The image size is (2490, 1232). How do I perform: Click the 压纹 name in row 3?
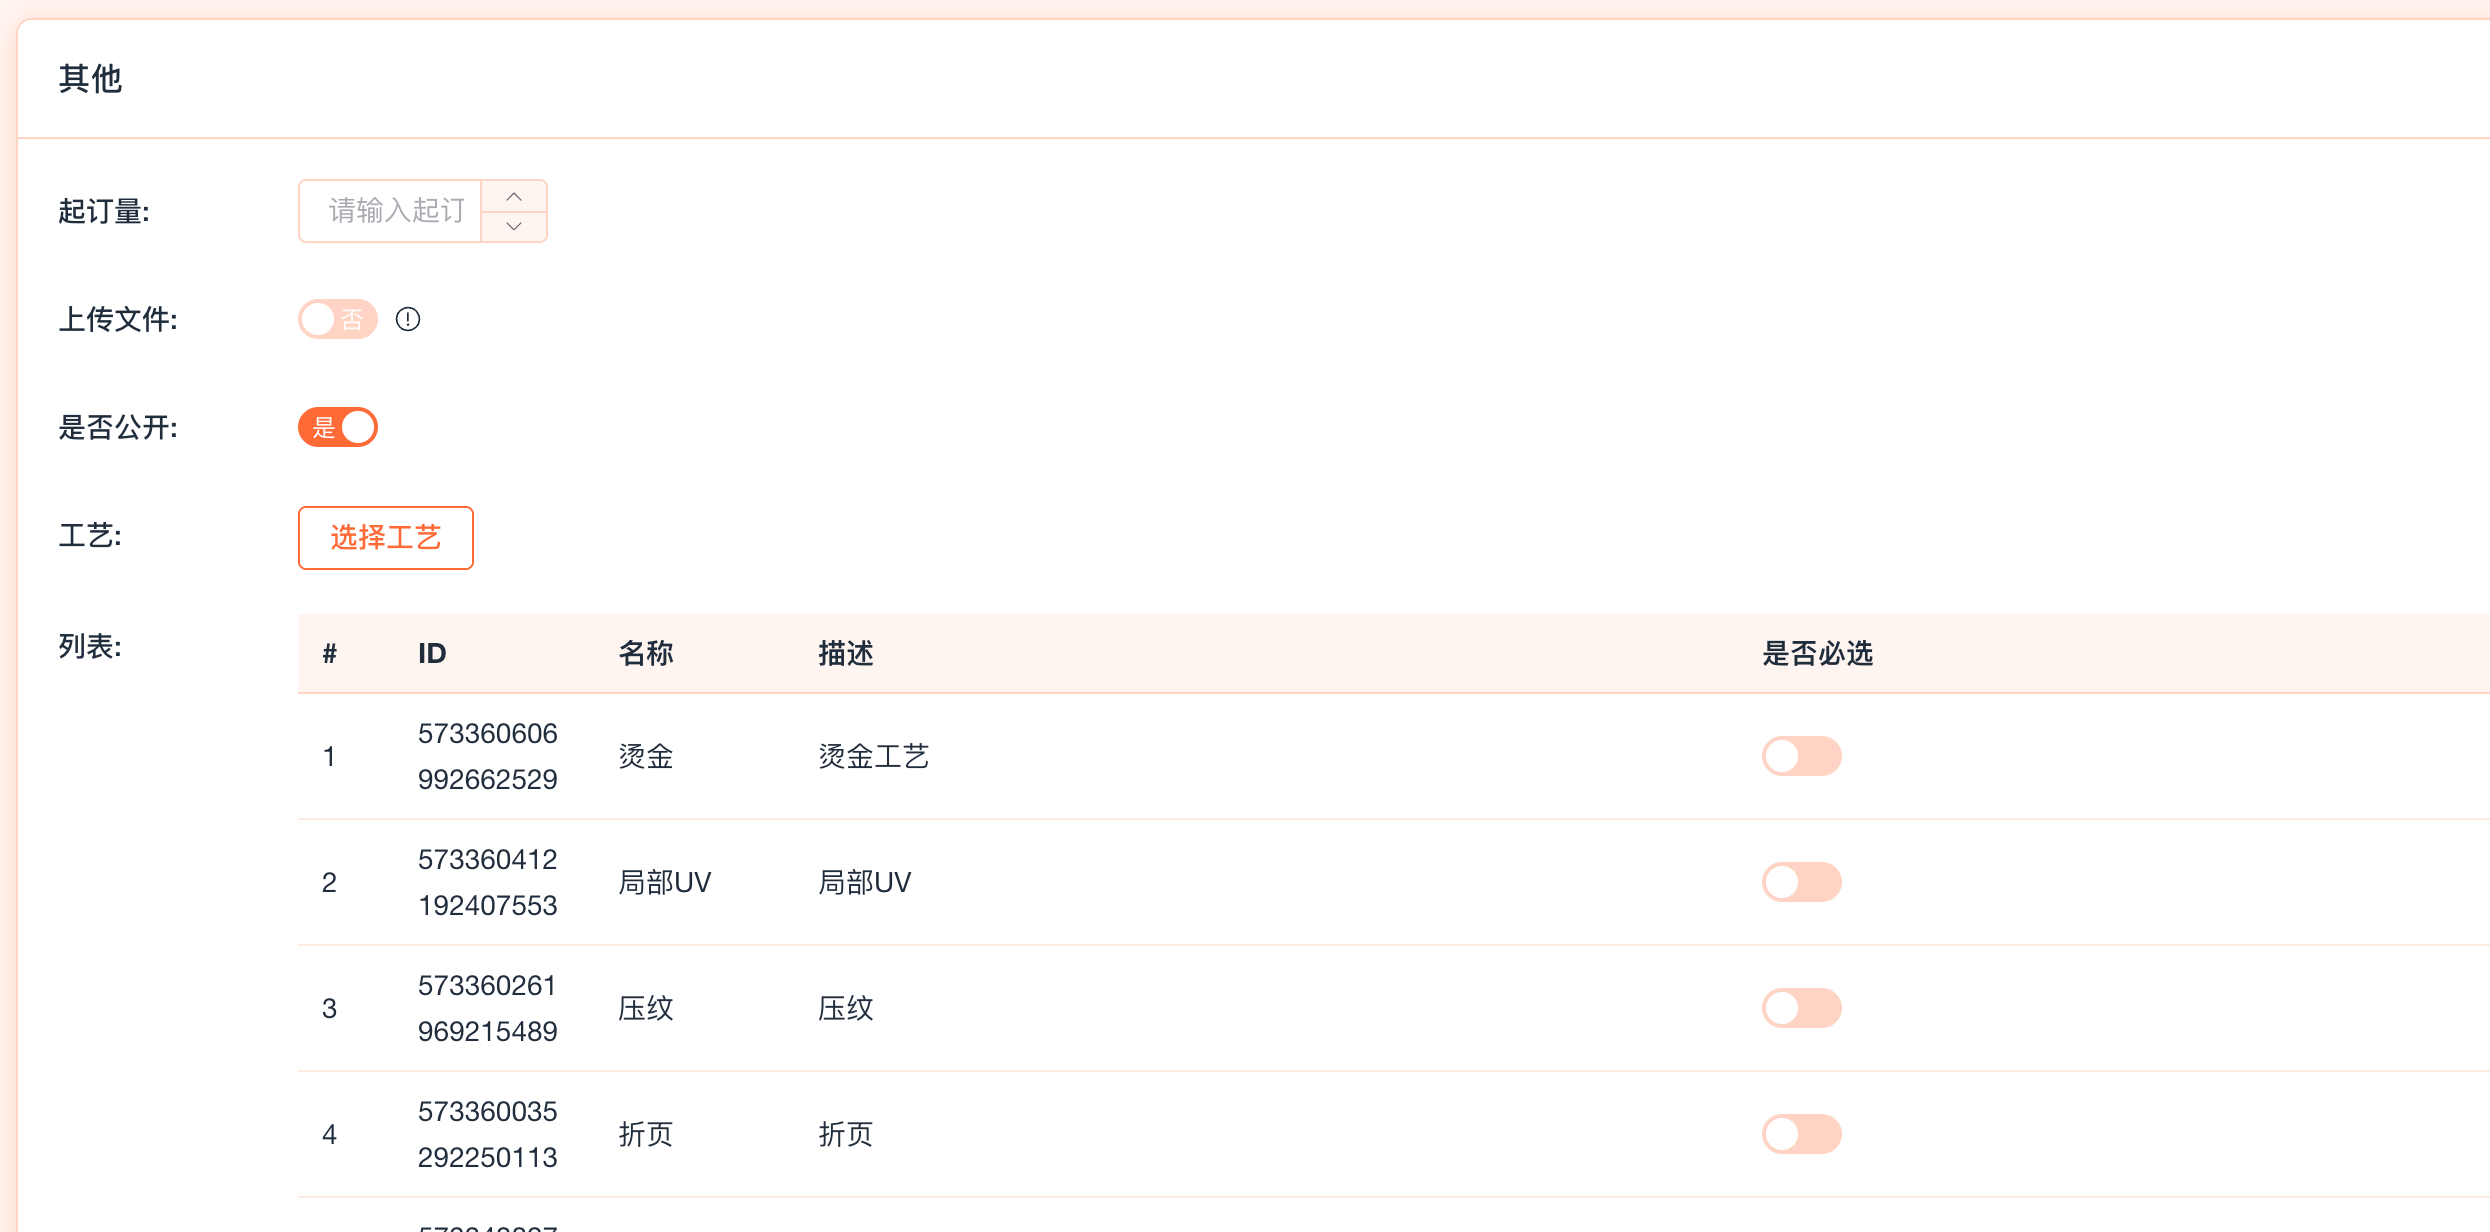[646, 1008]
